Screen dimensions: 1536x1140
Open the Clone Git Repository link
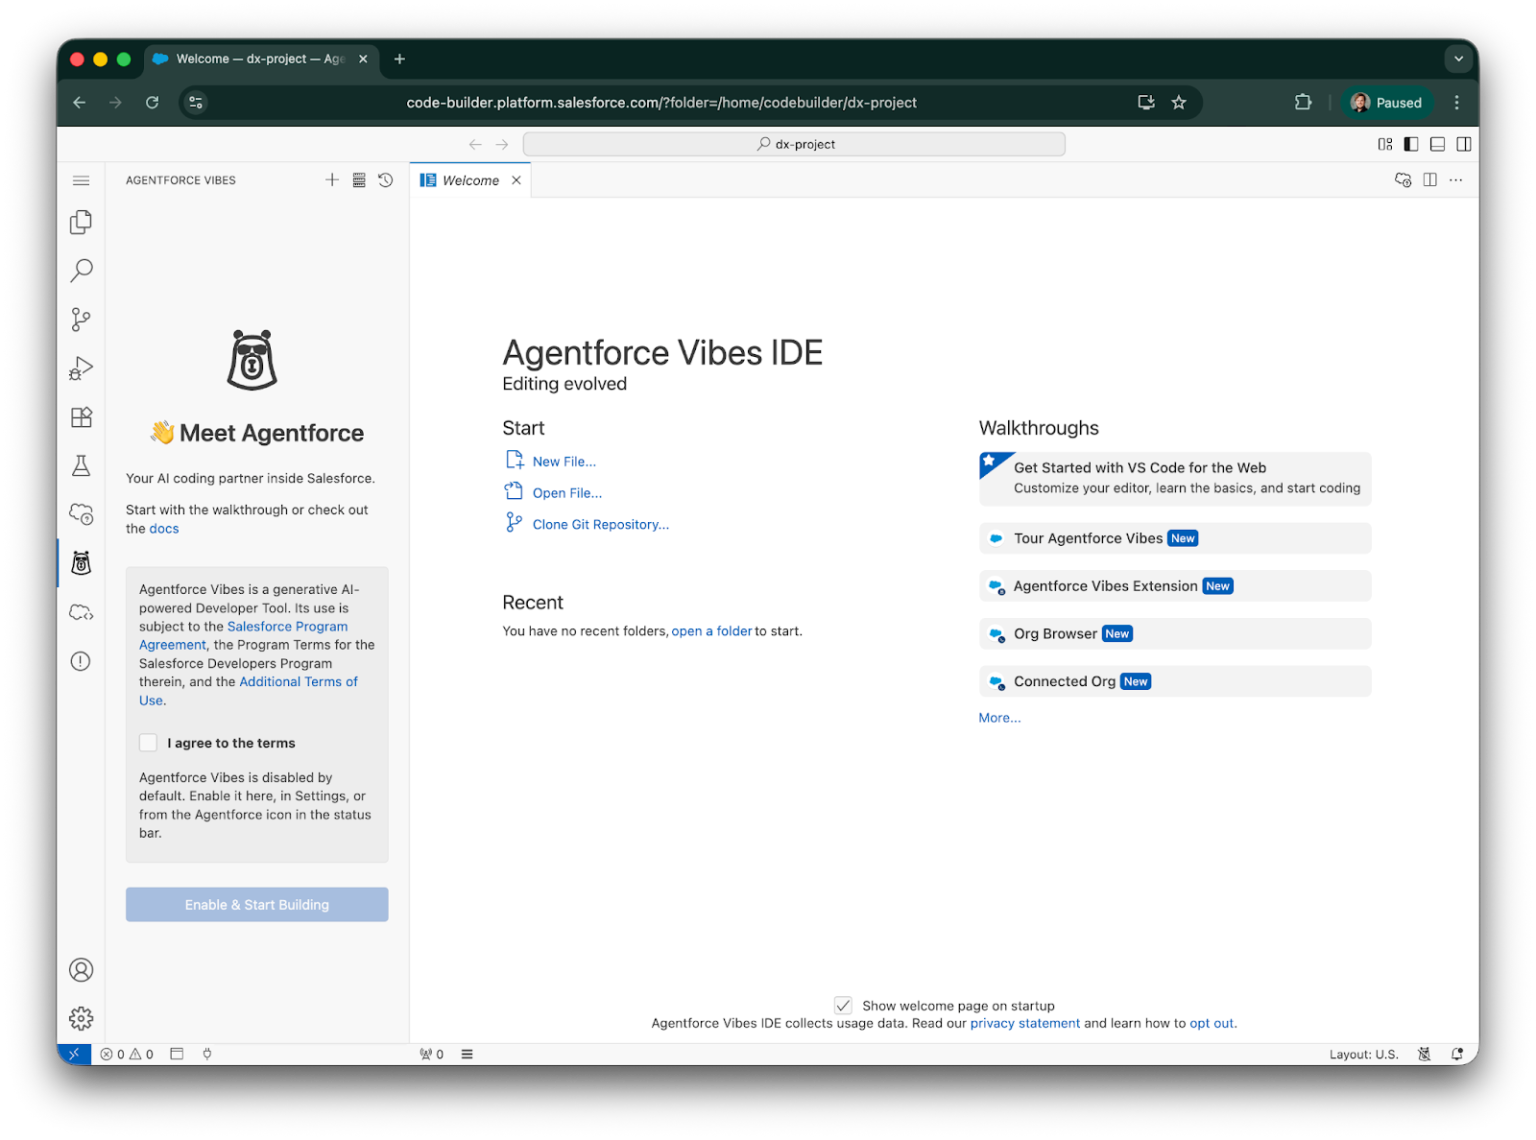coord(600,523)
